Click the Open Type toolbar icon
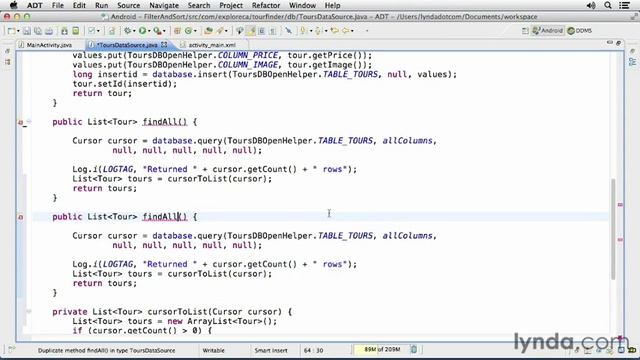This screenshot has width=640, height=360. coord(208,31)
